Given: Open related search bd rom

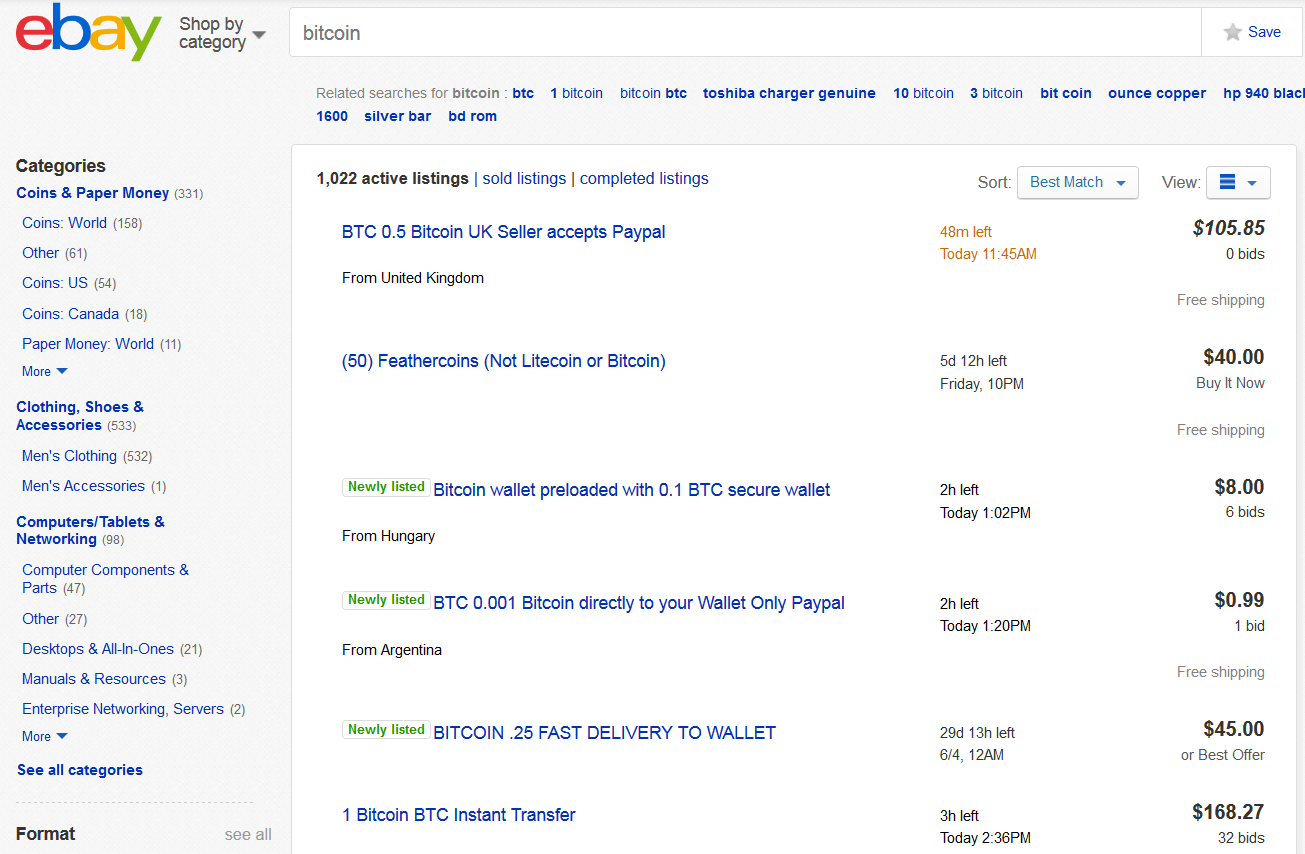Looking at the screenshot, I should [x=472, y=116].
